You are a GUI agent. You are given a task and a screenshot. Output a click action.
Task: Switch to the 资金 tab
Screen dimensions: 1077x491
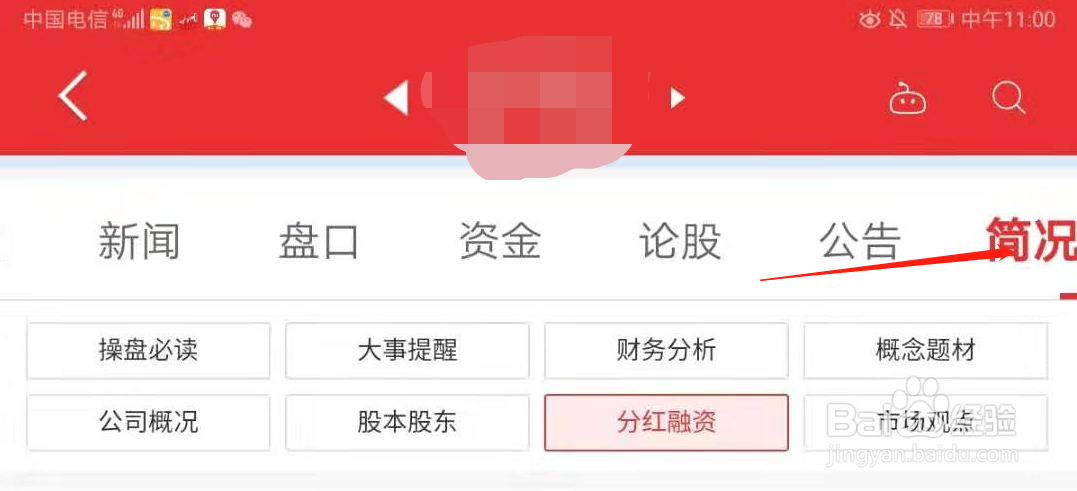pos(500,242)
